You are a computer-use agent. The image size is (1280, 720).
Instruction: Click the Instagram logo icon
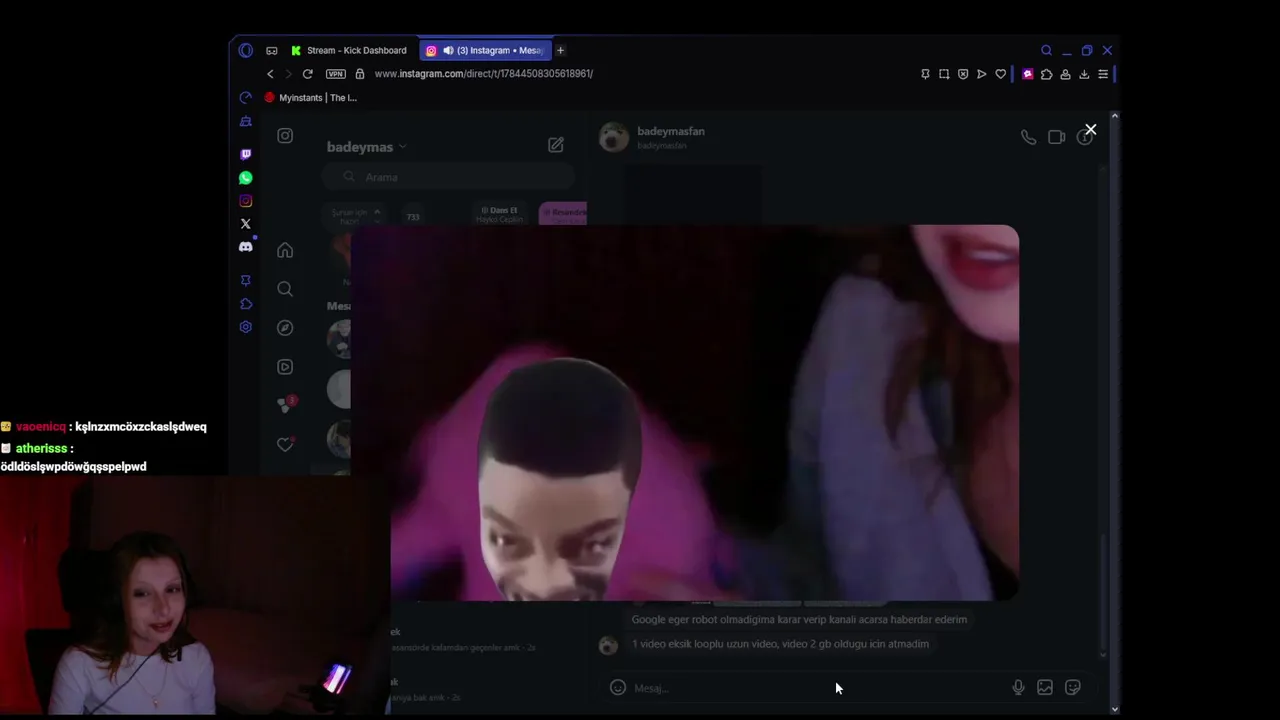pos(285,136)
